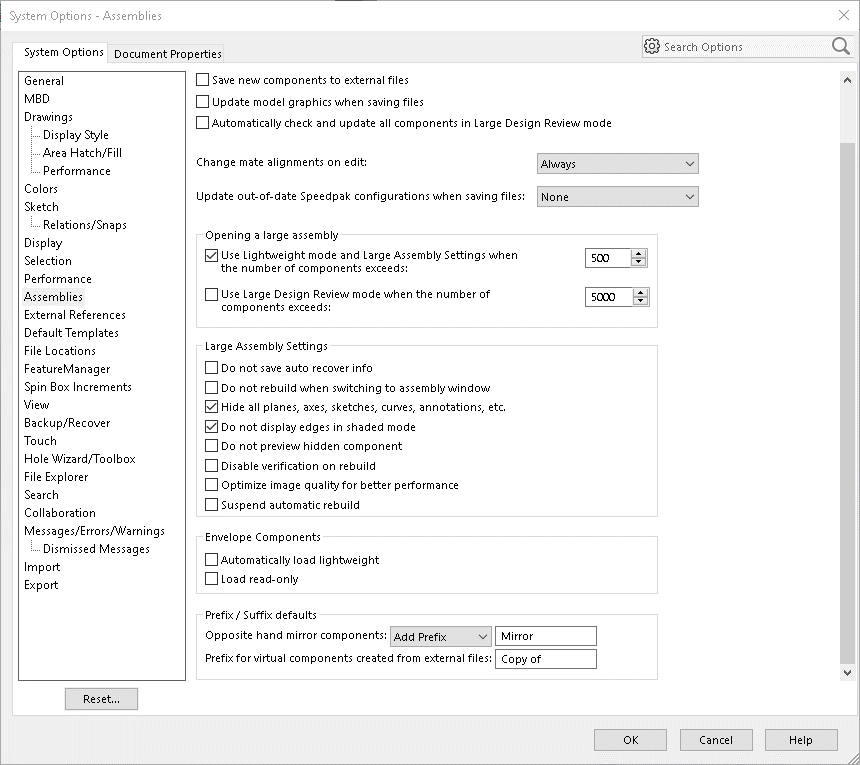Open File Locations options
This screenshot has height=765, width=860.
(60, 351)
